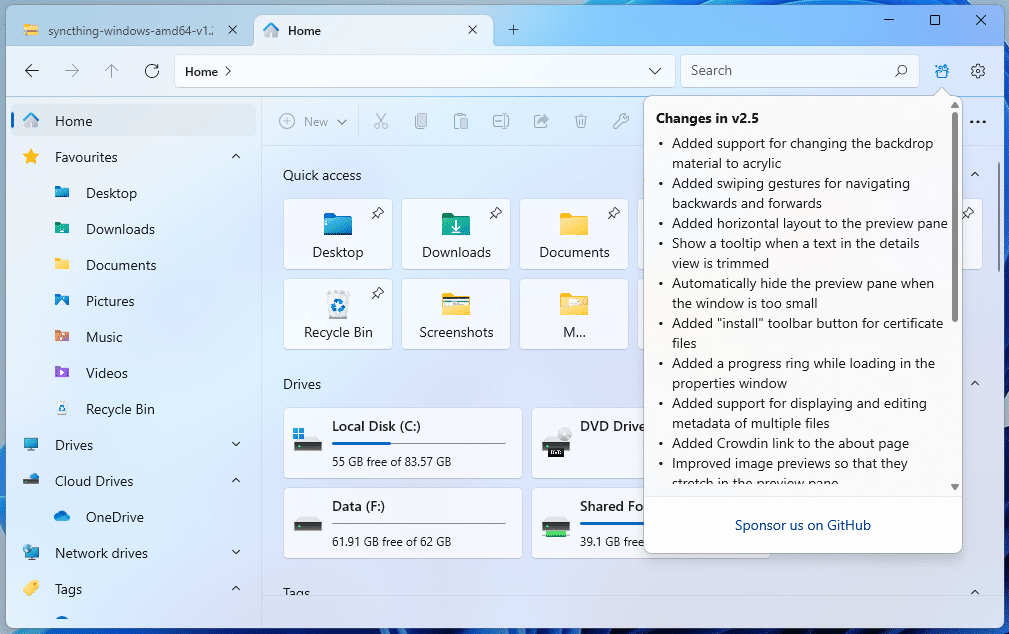Open Settings via the gear icon
This screenshot has height=634, width=1009.
coord(978,71)
